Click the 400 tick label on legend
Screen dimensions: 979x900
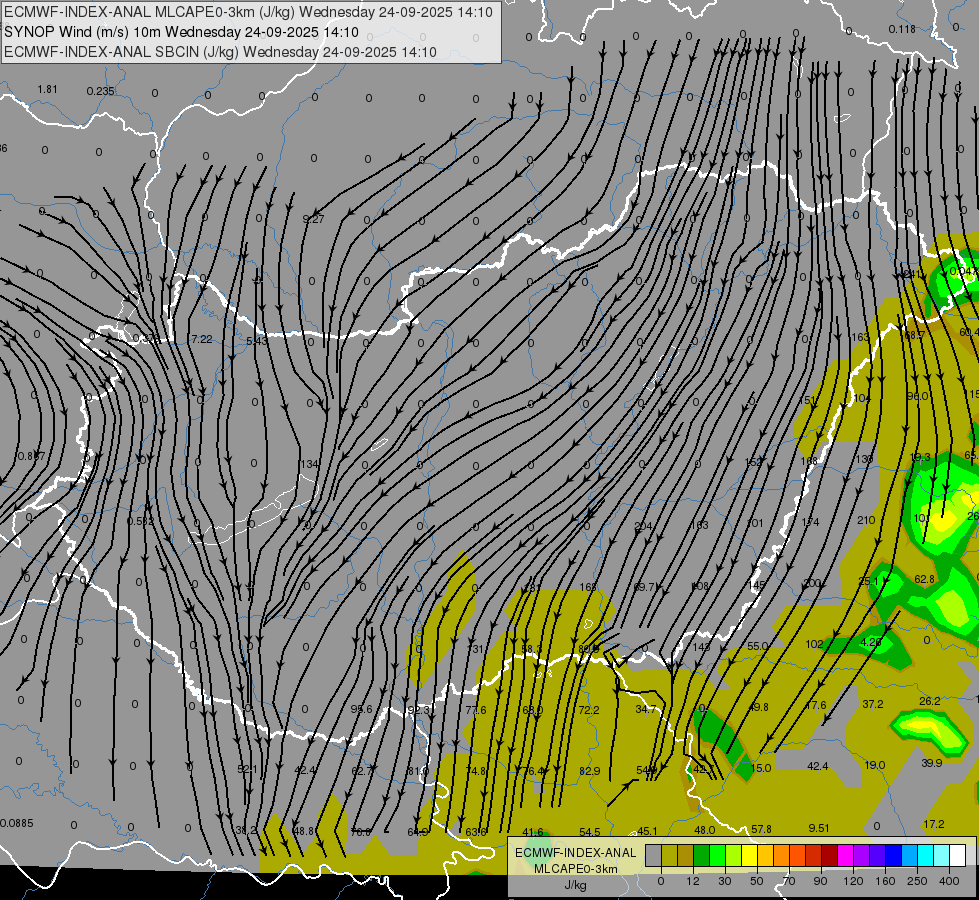point(948,880)
